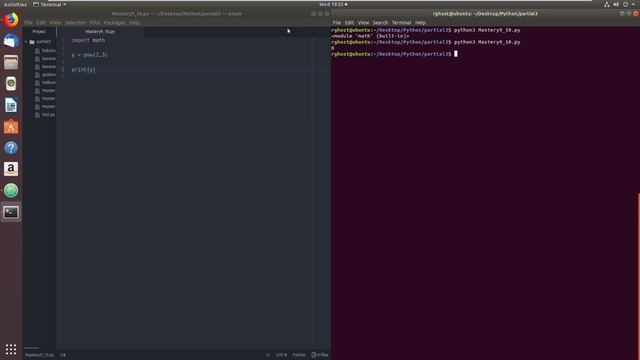Open the Help dock icon
This screenshot has height=360, width=640.
point(11,148)
